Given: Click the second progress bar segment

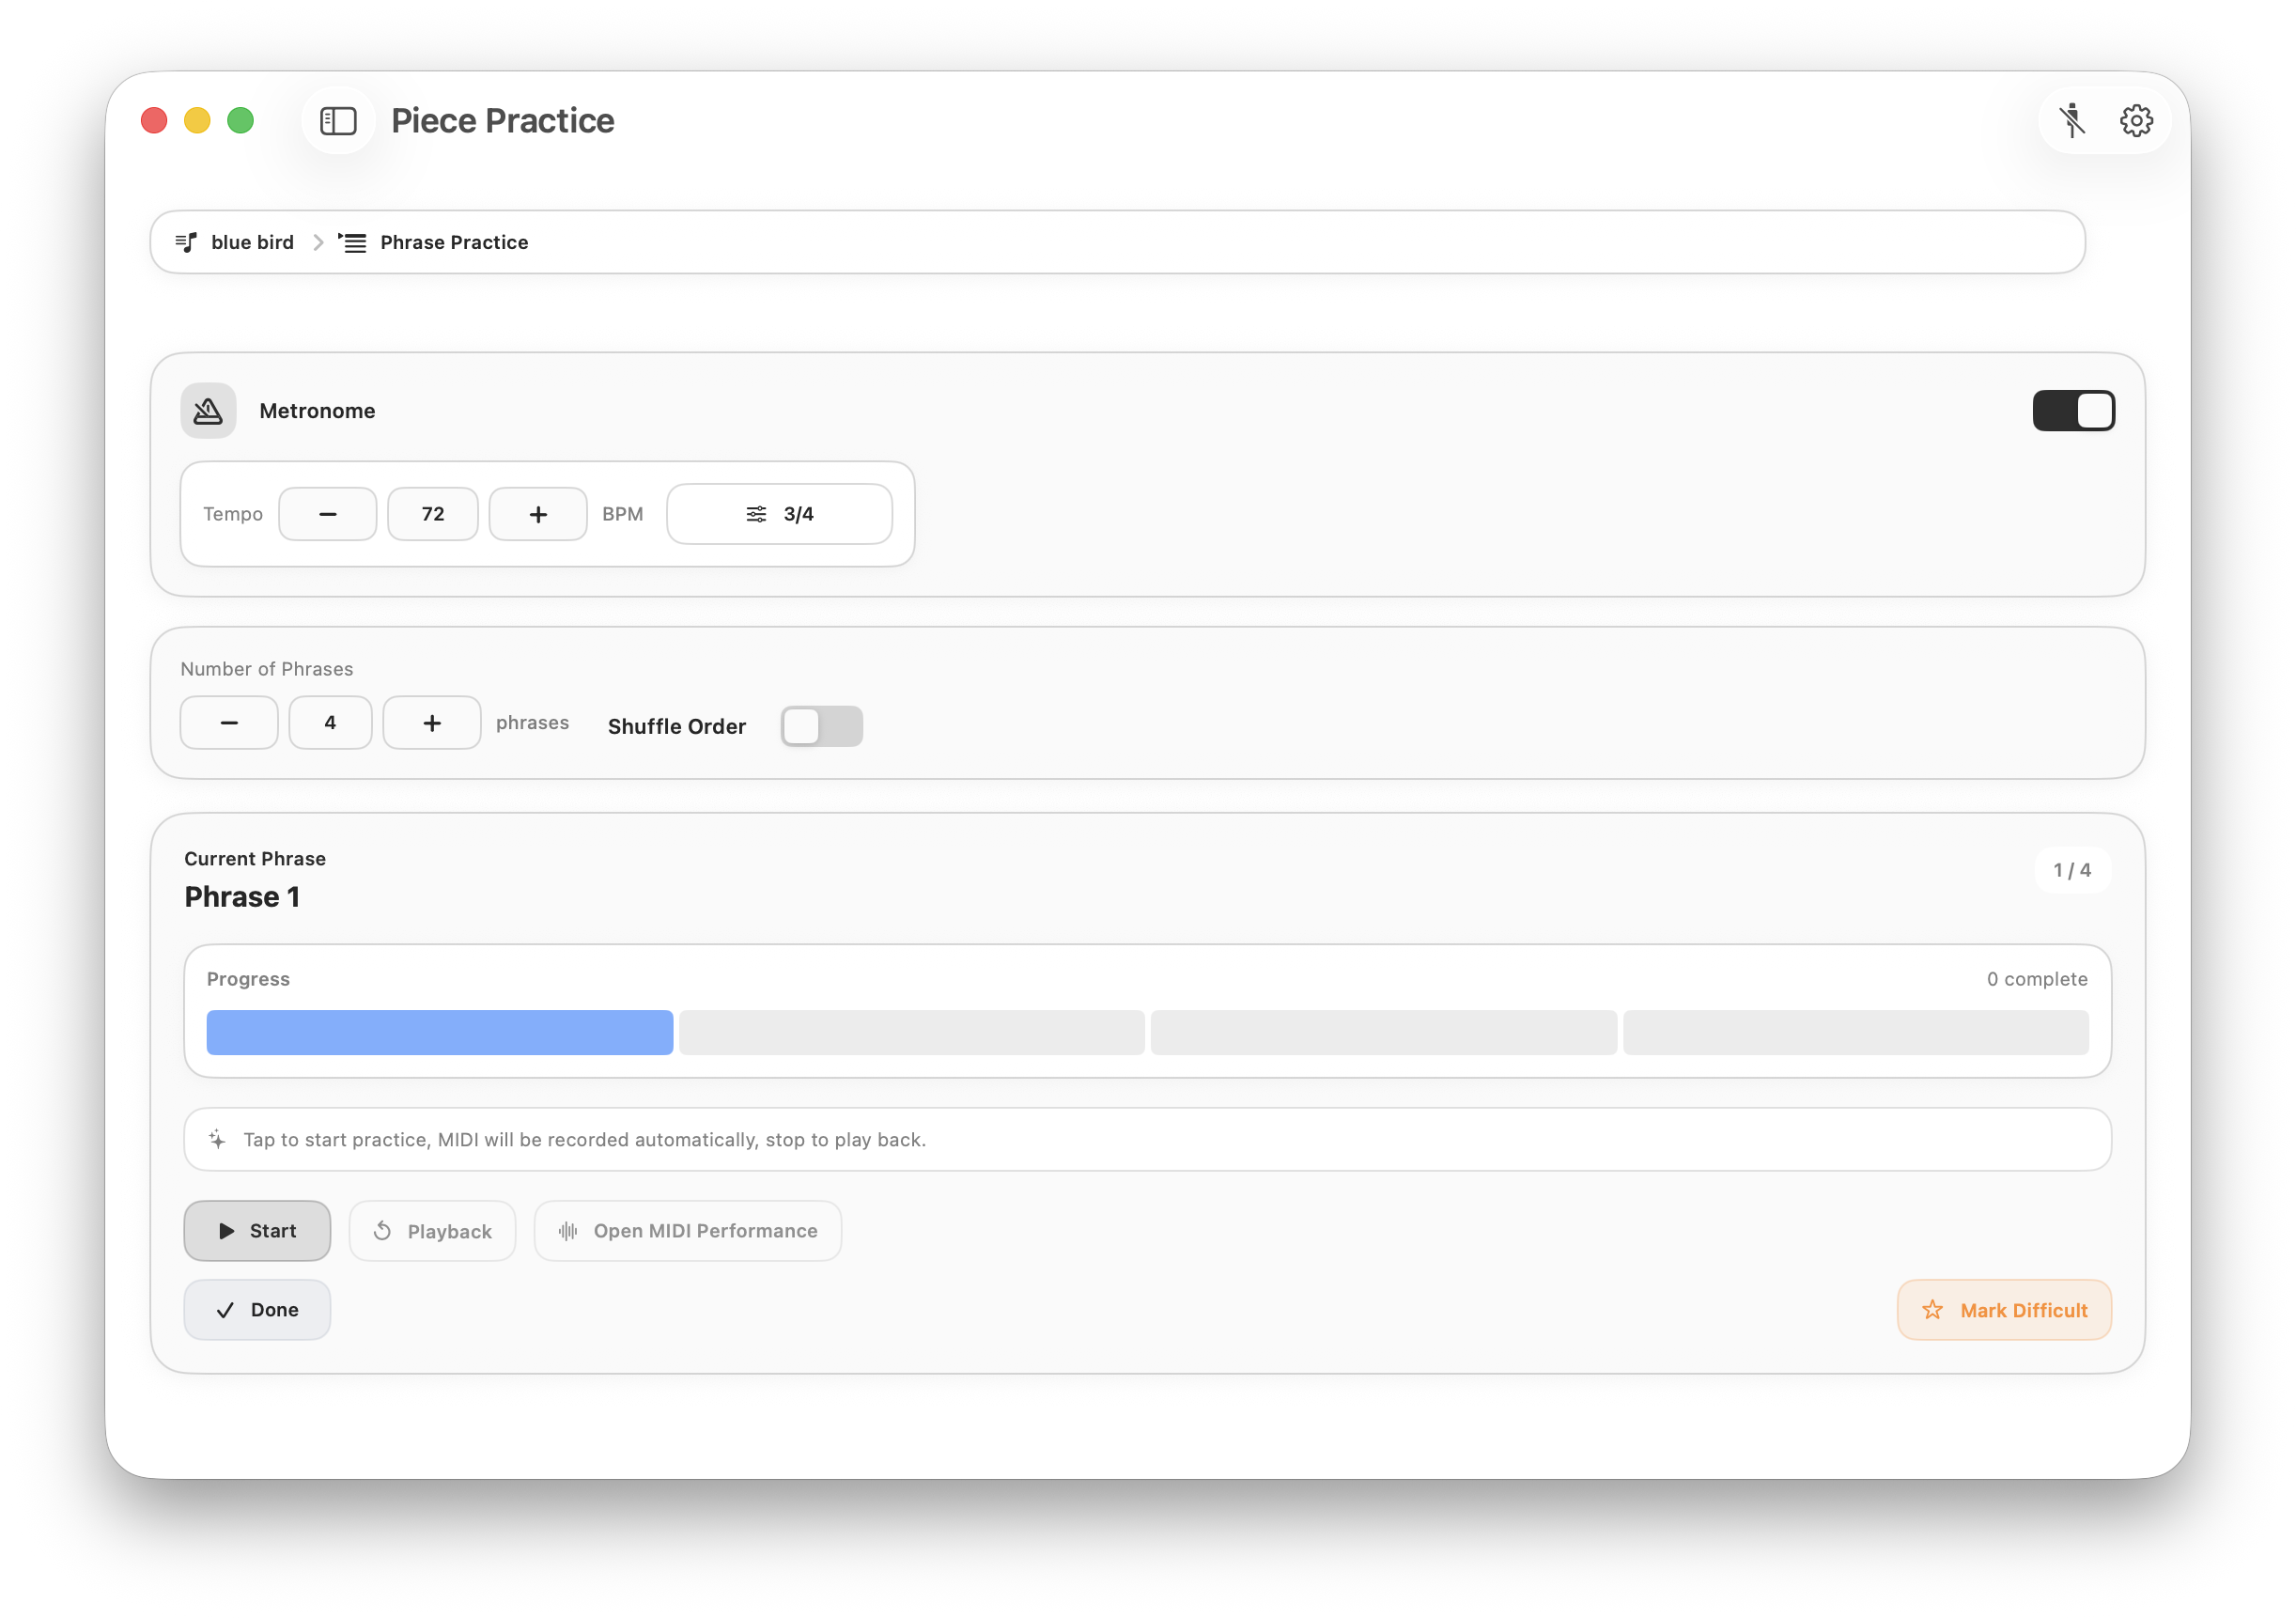Looking at the screenshot, I should point(911,1032).
